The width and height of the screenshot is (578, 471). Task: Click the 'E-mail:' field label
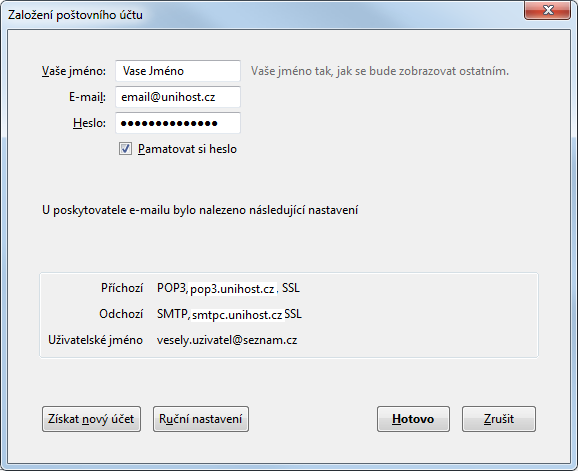point(87,97)
